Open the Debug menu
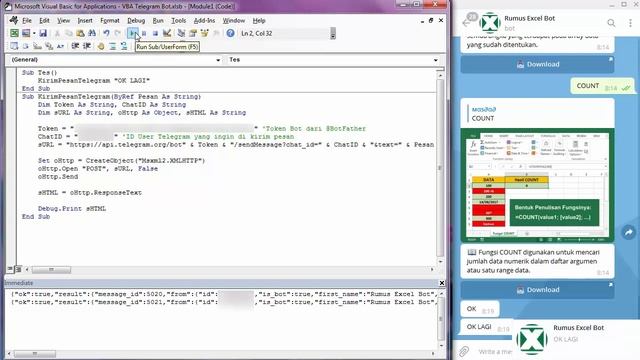This screenshot has width=640, height=360. (136, 20)
